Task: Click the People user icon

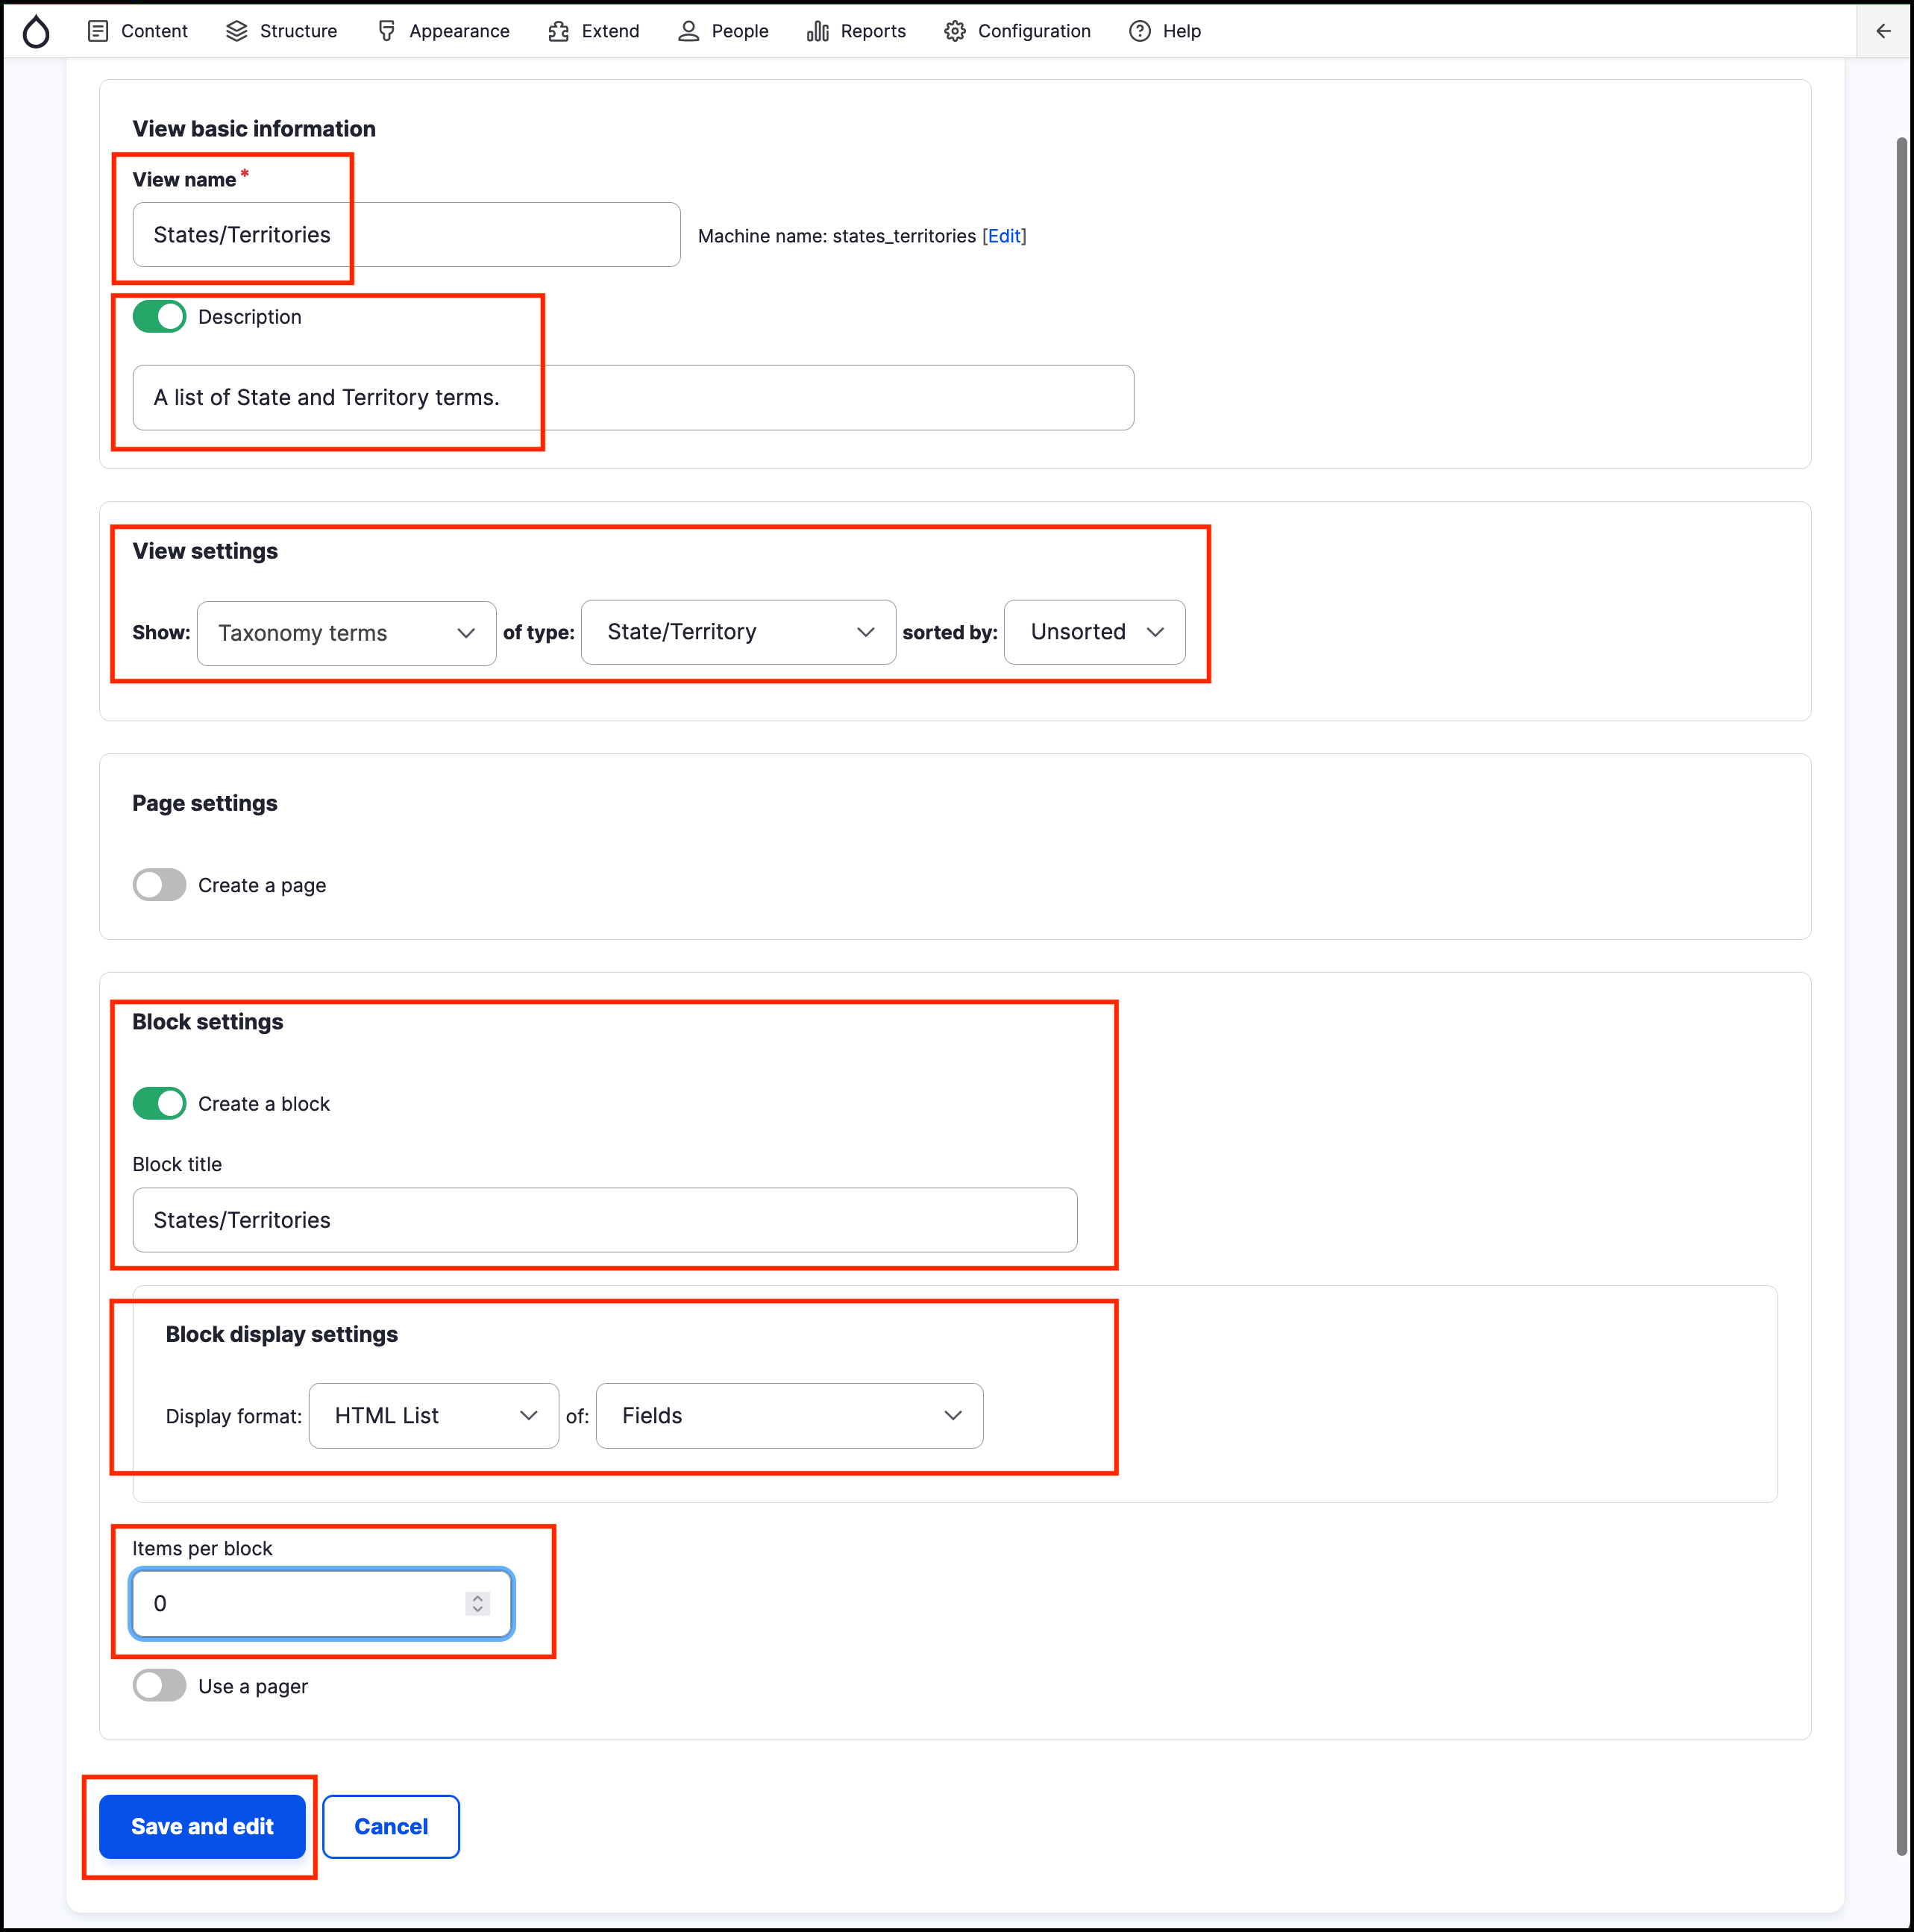Action: (x=688, y=31)
